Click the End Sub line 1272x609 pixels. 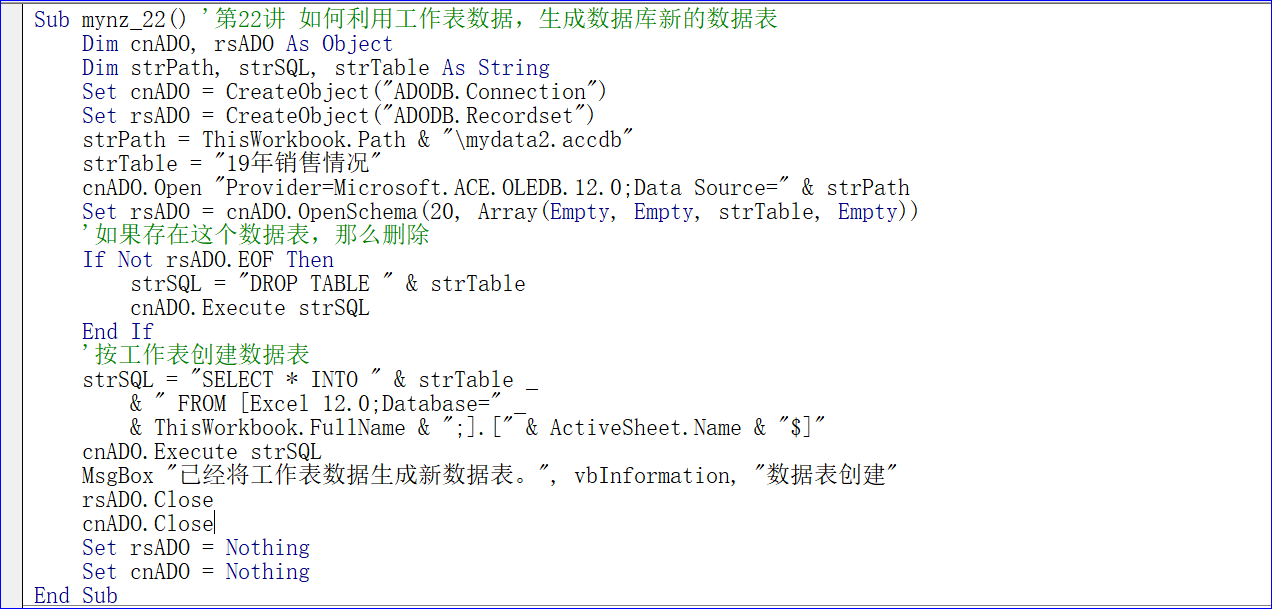(x=75, y=596)
